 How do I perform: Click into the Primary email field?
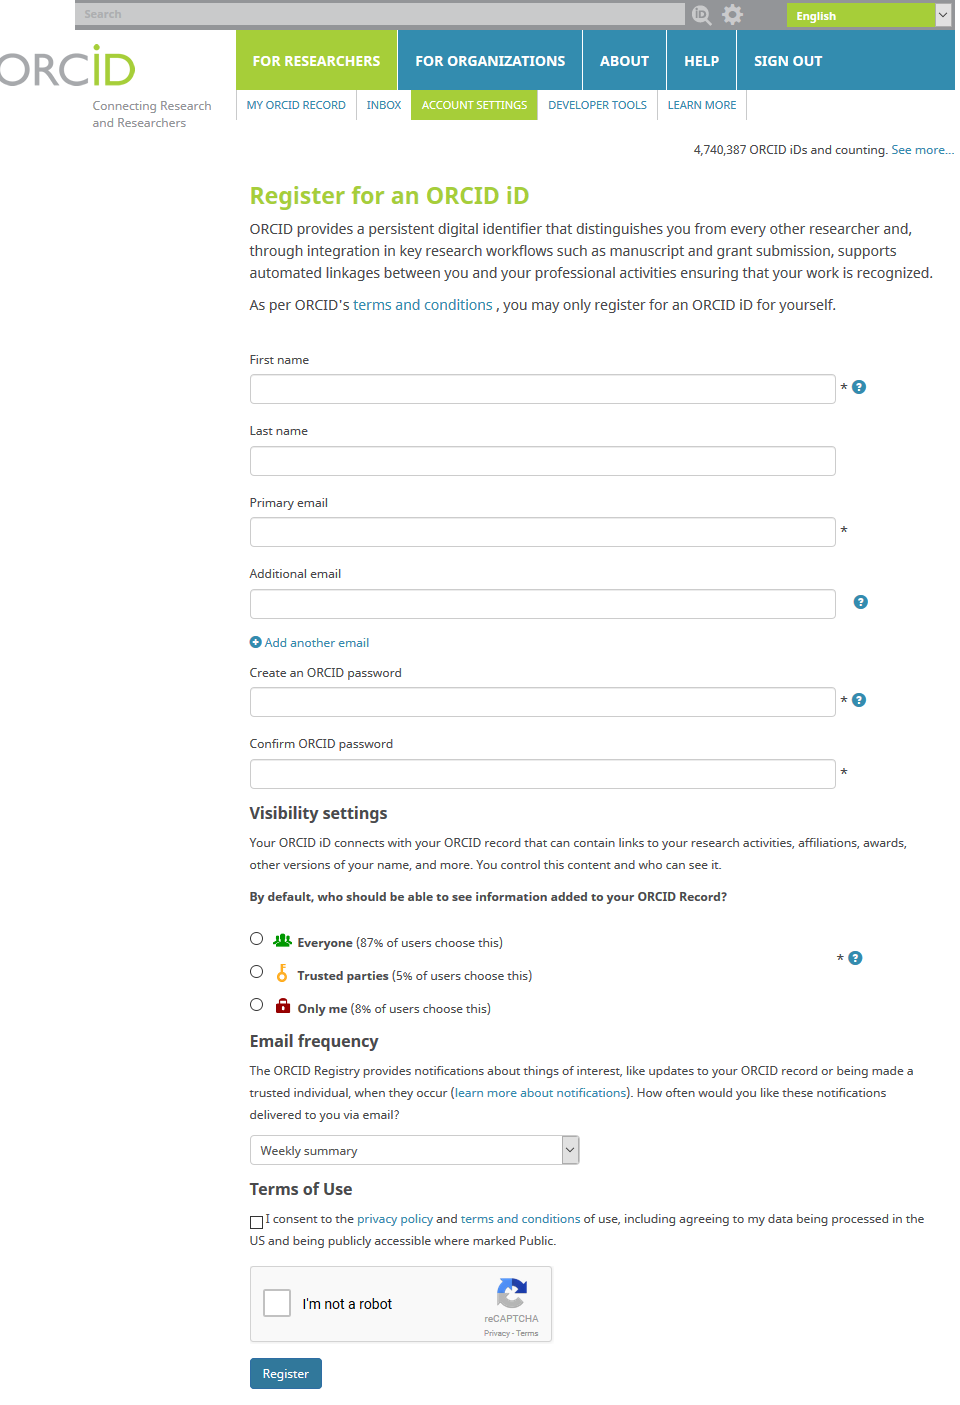pos(542,532)
